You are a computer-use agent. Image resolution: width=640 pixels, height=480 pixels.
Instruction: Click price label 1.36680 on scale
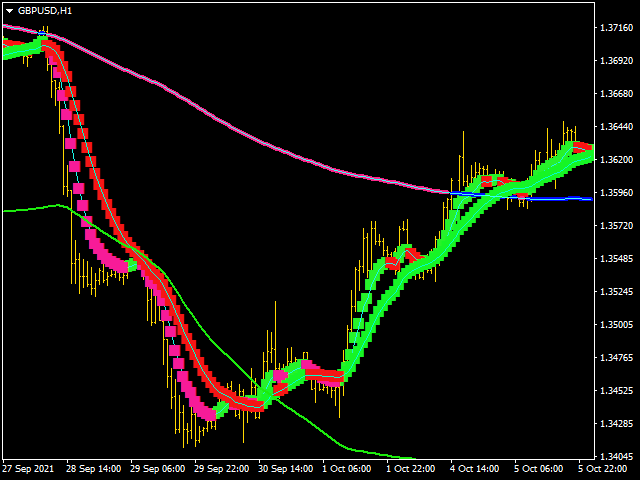click(x=616, y=94)
